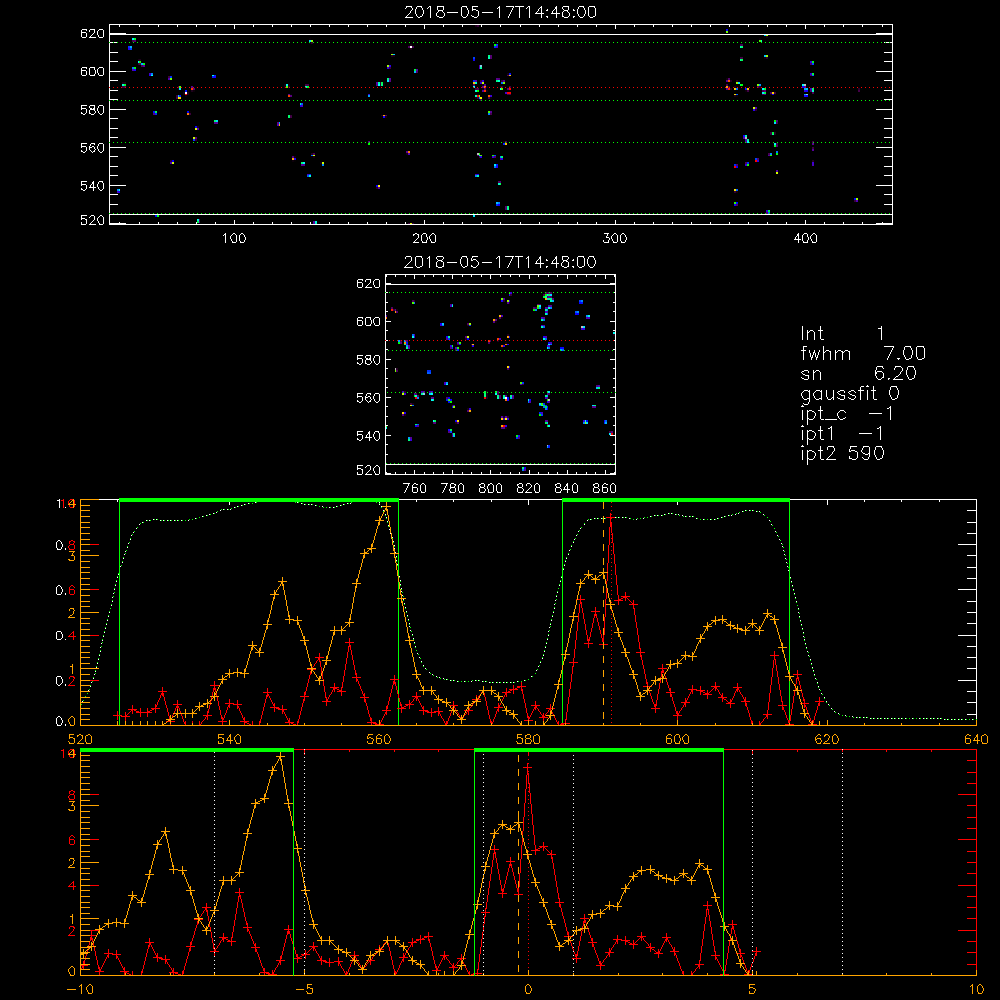Select the 'Int 1' parameter line
The height and width of the screenshot is (1000, 1000).
click(x=842, y=334)
